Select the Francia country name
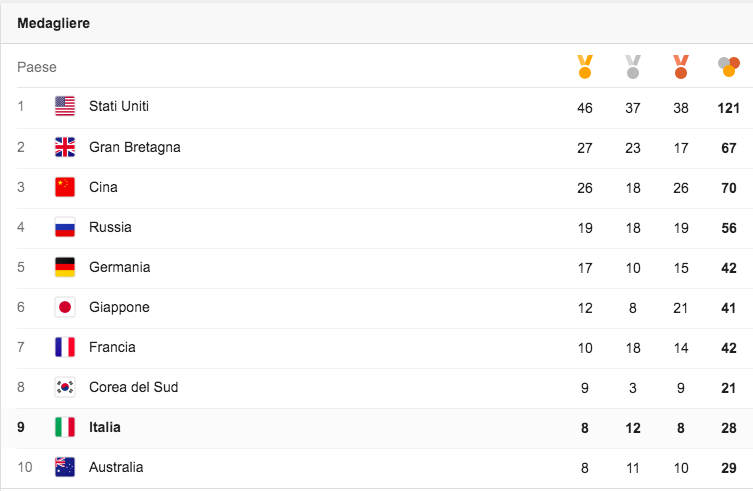Image resolution: width=753 pixels, height=491 pixels. click(112, 347)
